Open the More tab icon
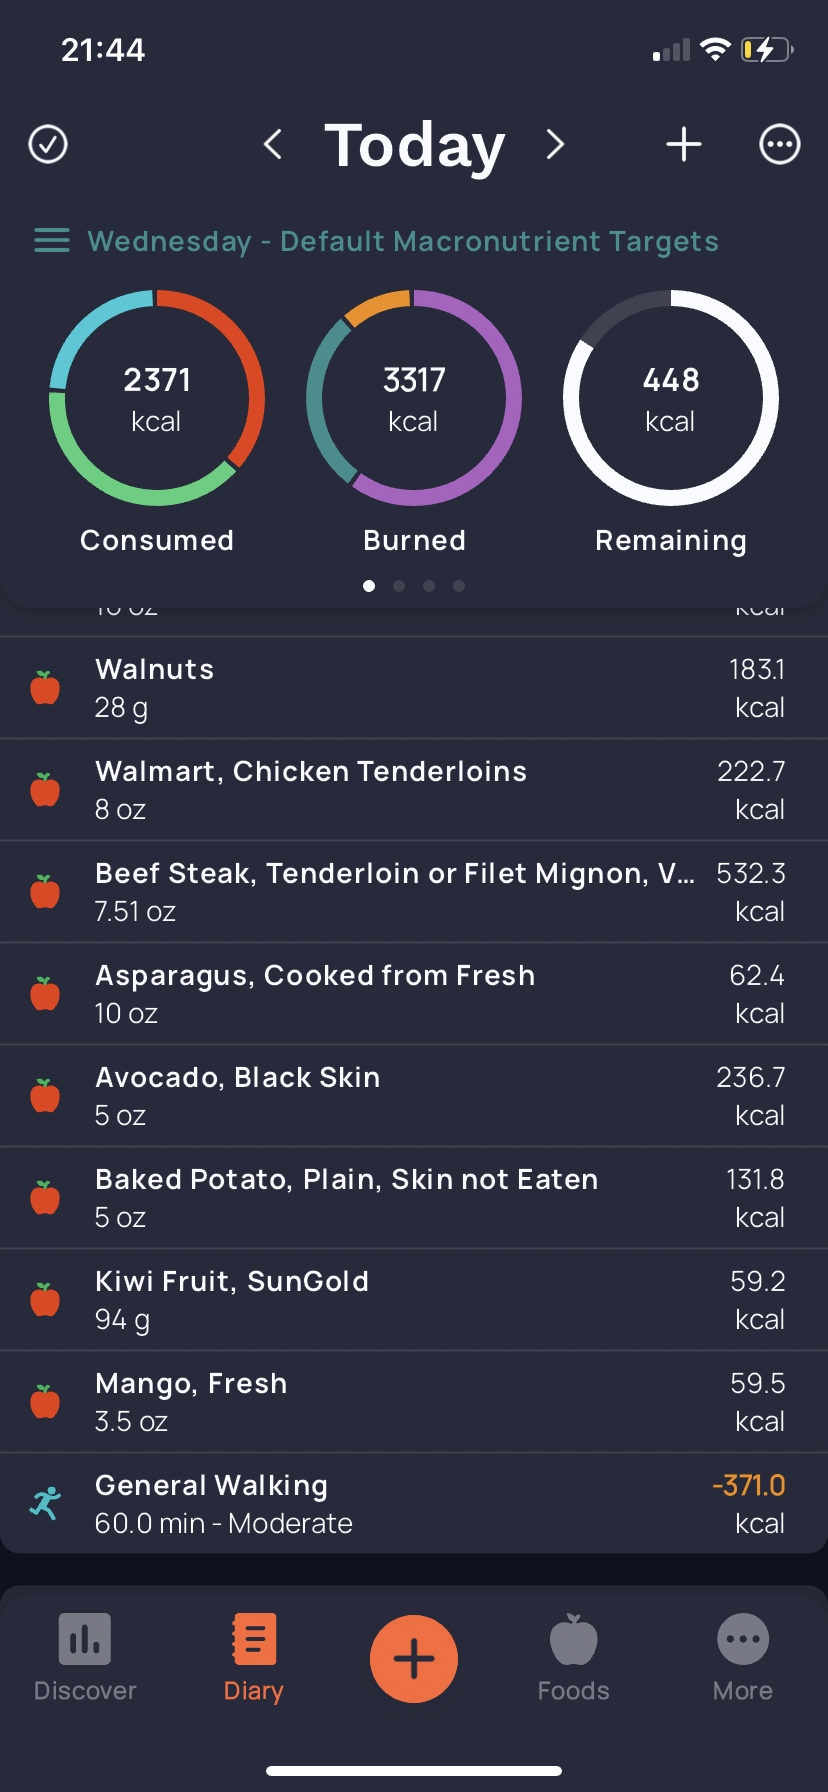The width and height of the screenshot is (828, 1792). point(743,1640)
